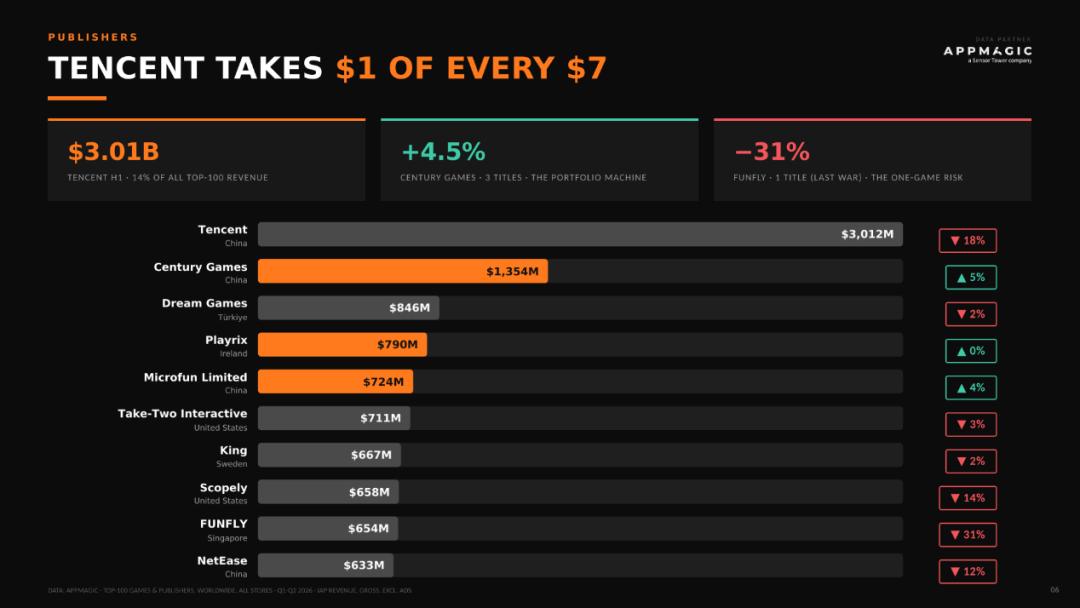Open the +4.5% Century Games card

click(539, 160)
